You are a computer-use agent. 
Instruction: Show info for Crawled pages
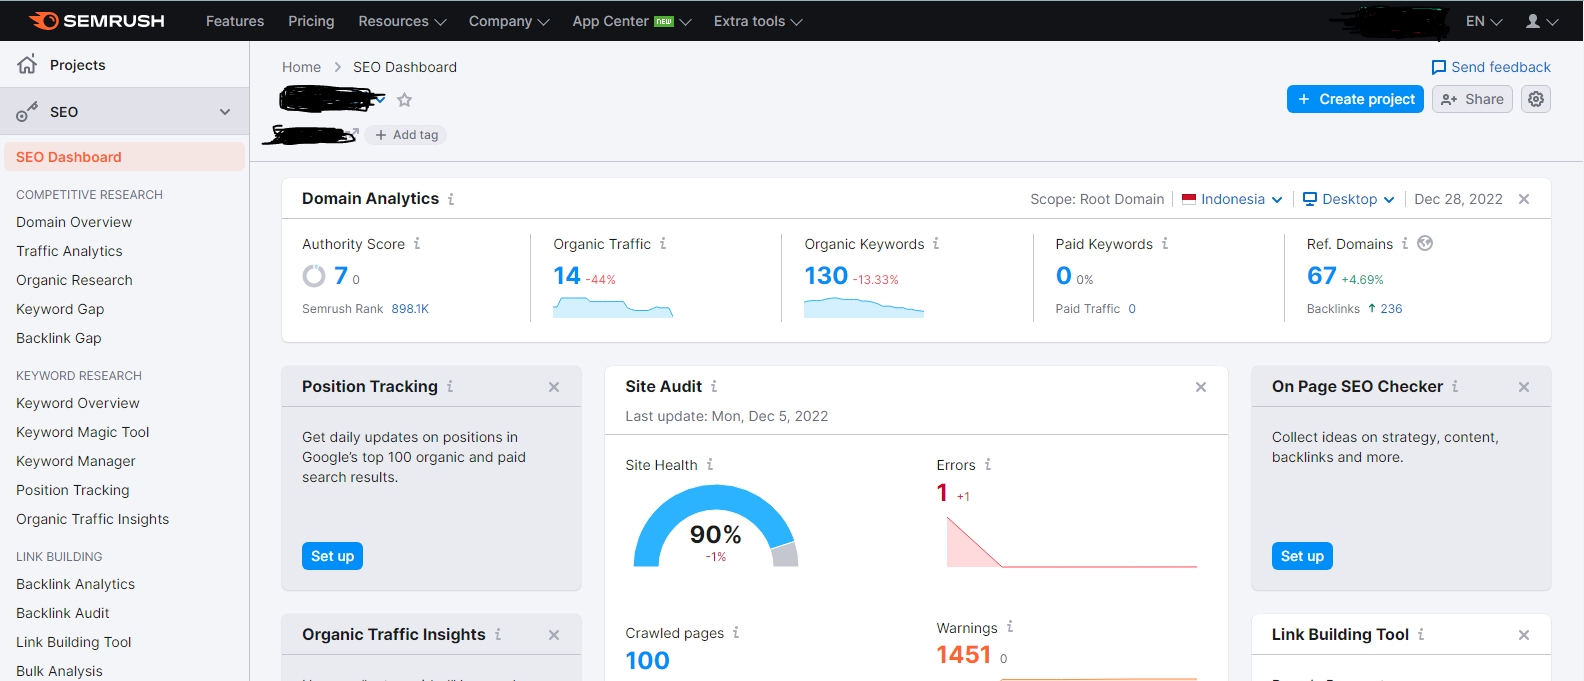coord(736,633)
